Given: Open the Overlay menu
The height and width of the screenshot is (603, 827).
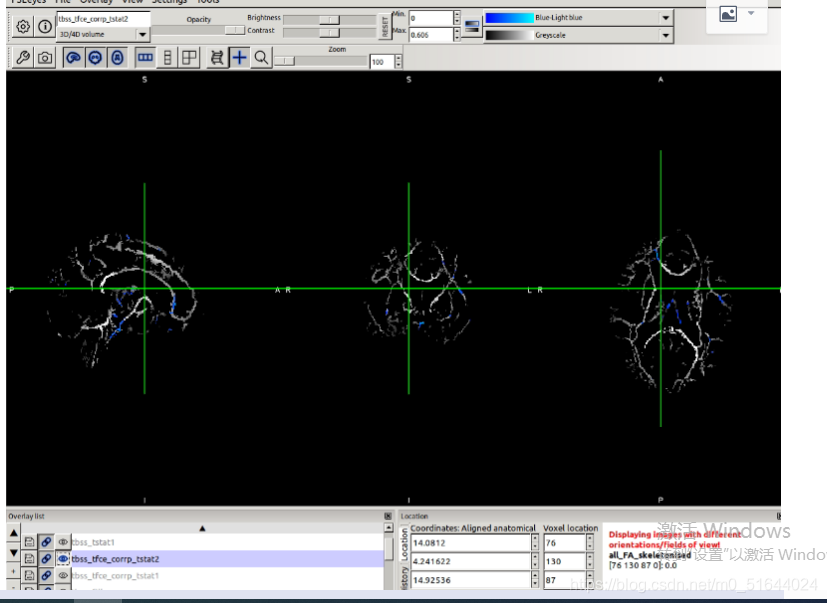Looking at the screenshot, I should click(96, 2).
